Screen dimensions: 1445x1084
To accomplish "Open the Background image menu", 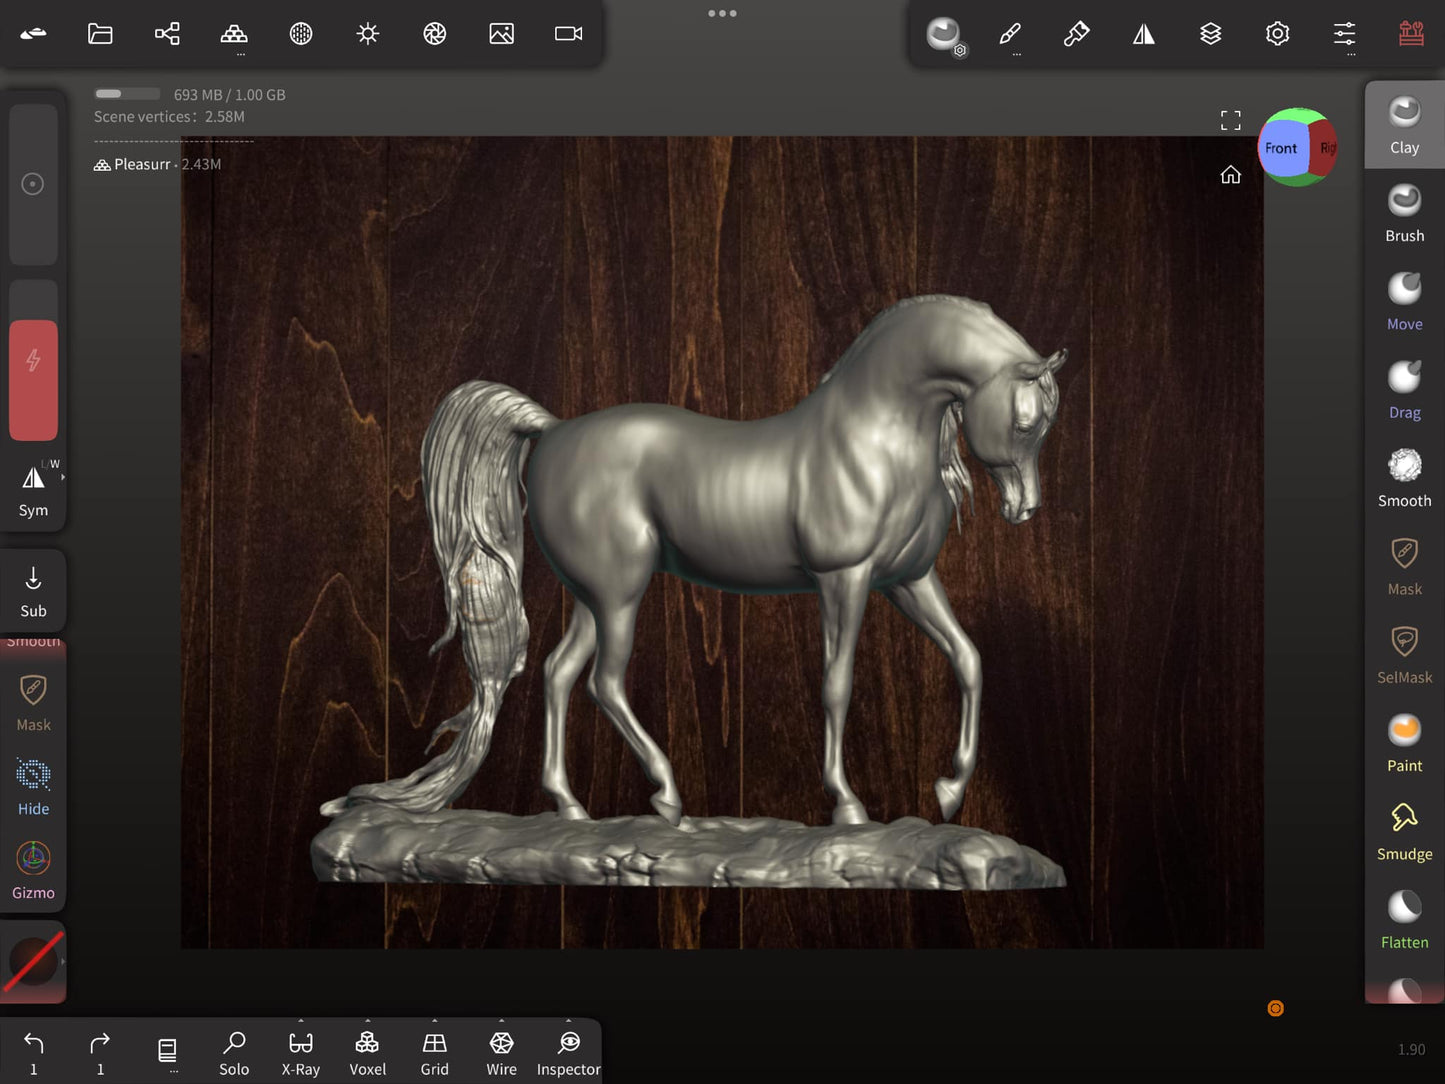I will point(502,34).
